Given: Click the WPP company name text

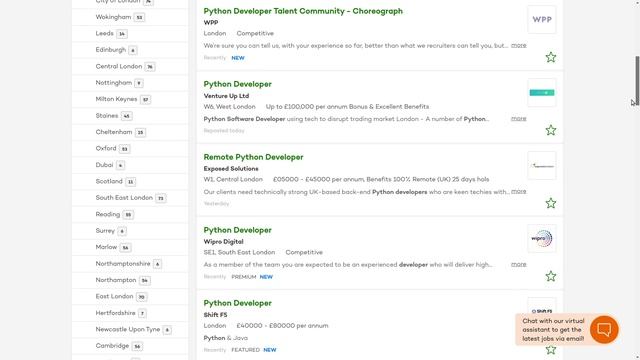Looking at the screenshot, I should [x=211, y=23].
